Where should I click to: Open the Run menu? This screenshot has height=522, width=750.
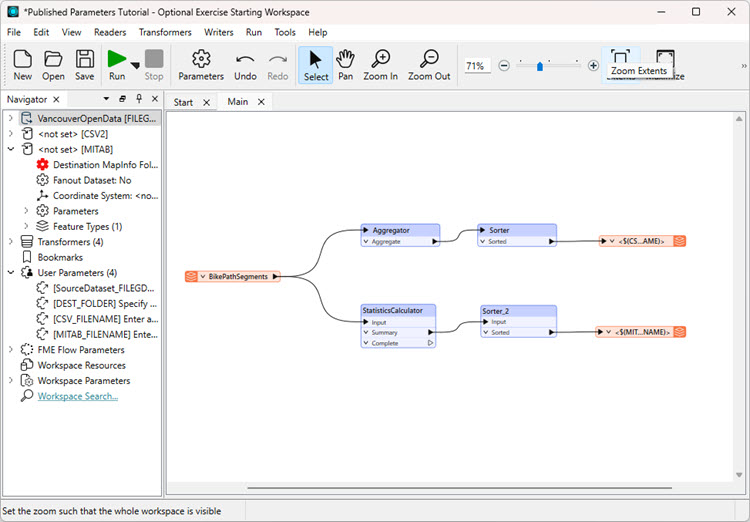point(254,32)
